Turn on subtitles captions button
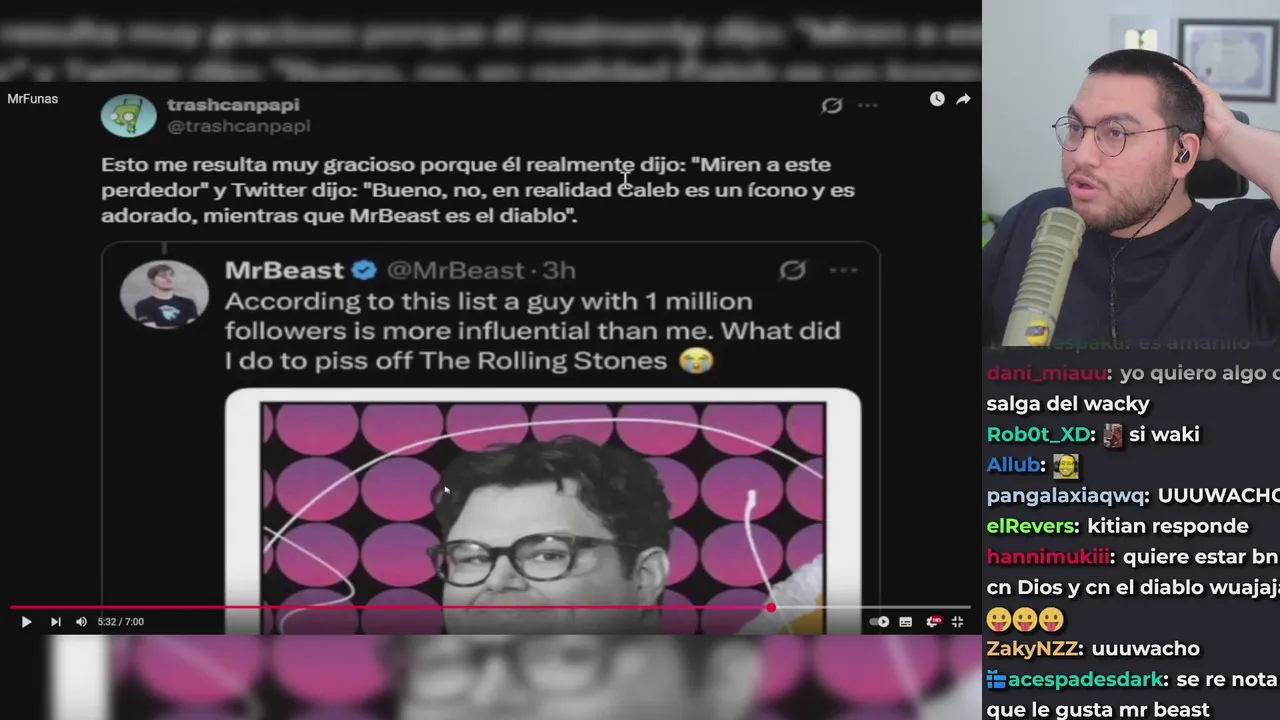Viewport: 1280px width, 720px height. click(x=906, y=622)
